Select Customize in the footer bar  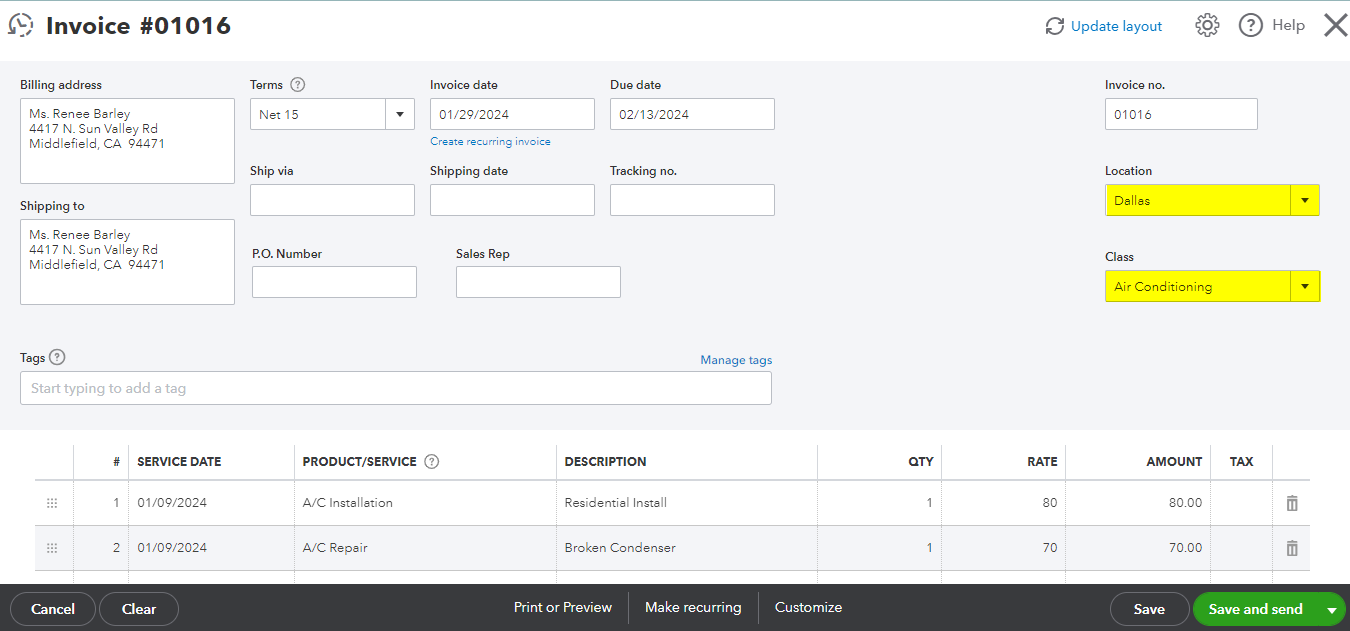[x=808, y=607]
